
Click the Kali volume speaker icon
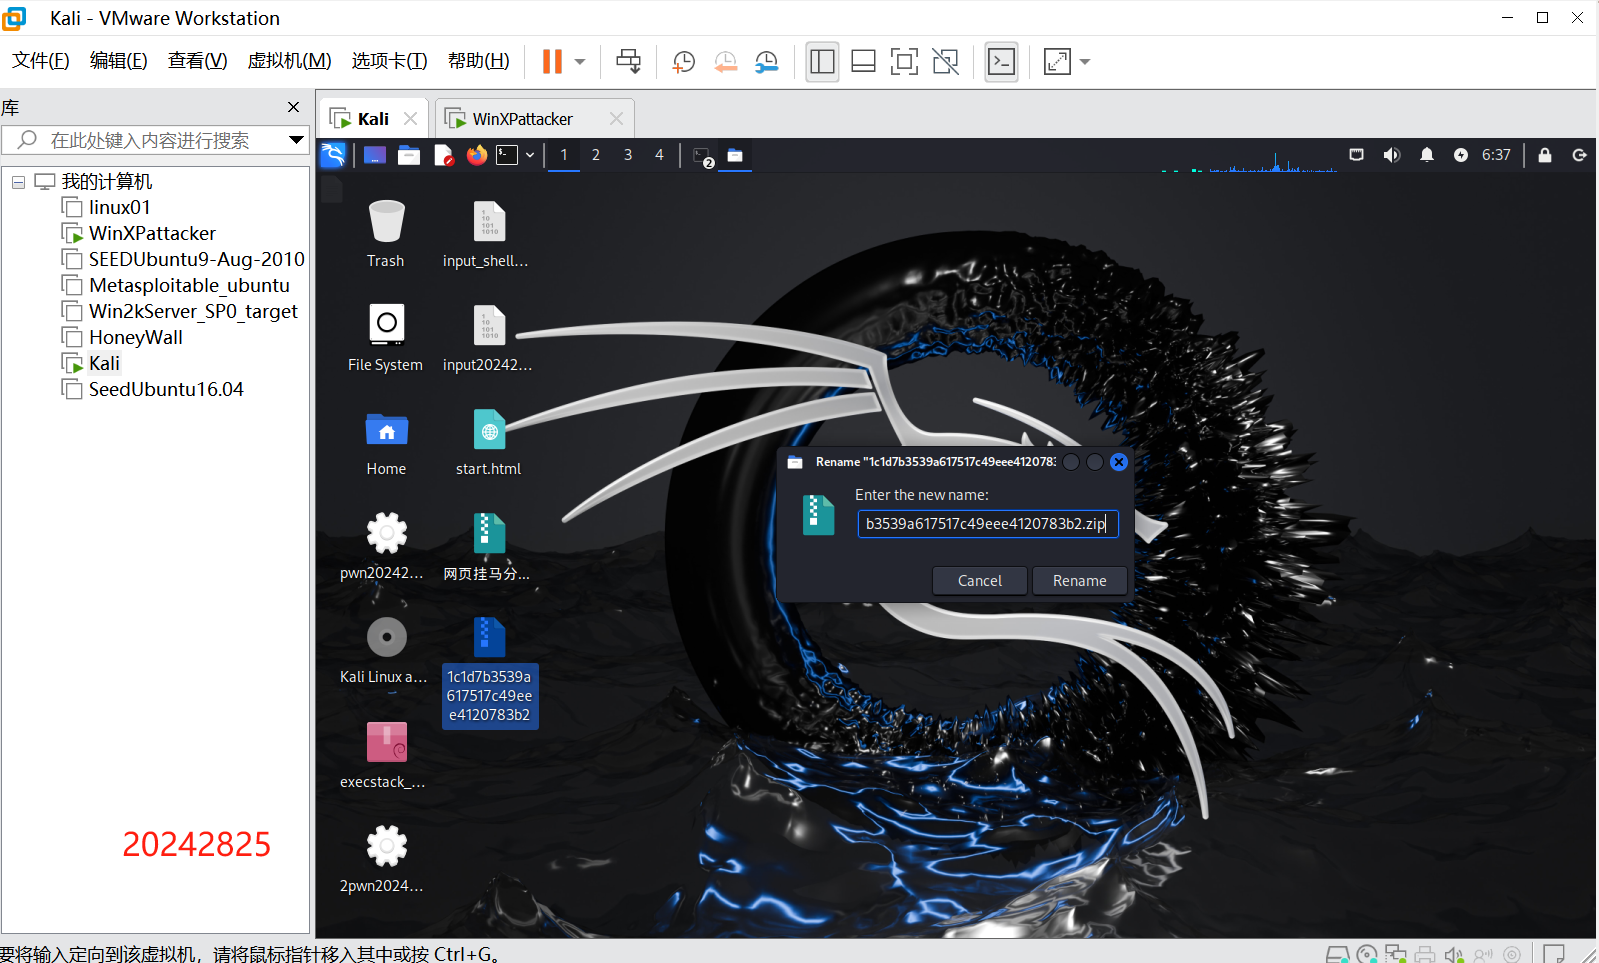pos(1392,155)
